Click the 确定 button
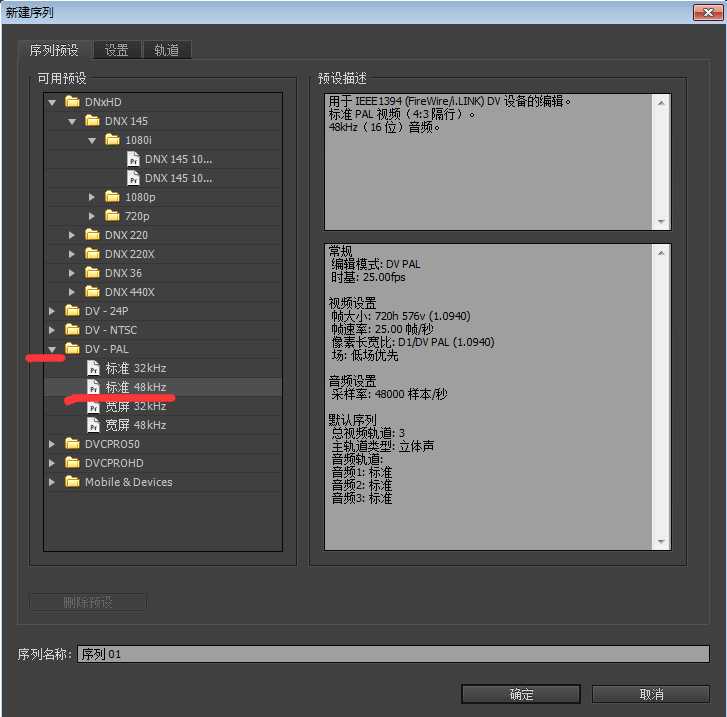Screen dimensions: 727x717 [521, 694]
